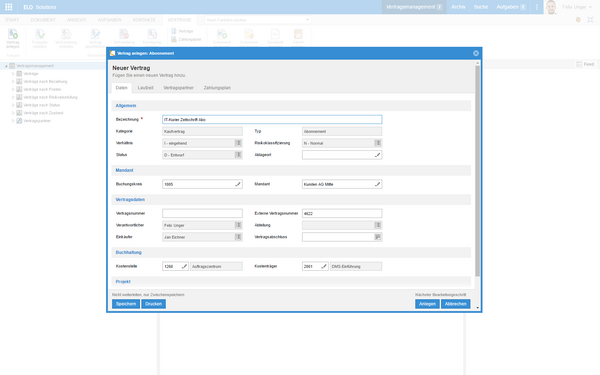
Task: Open the ELO app launcher grid icon
Action: [9, 7]
